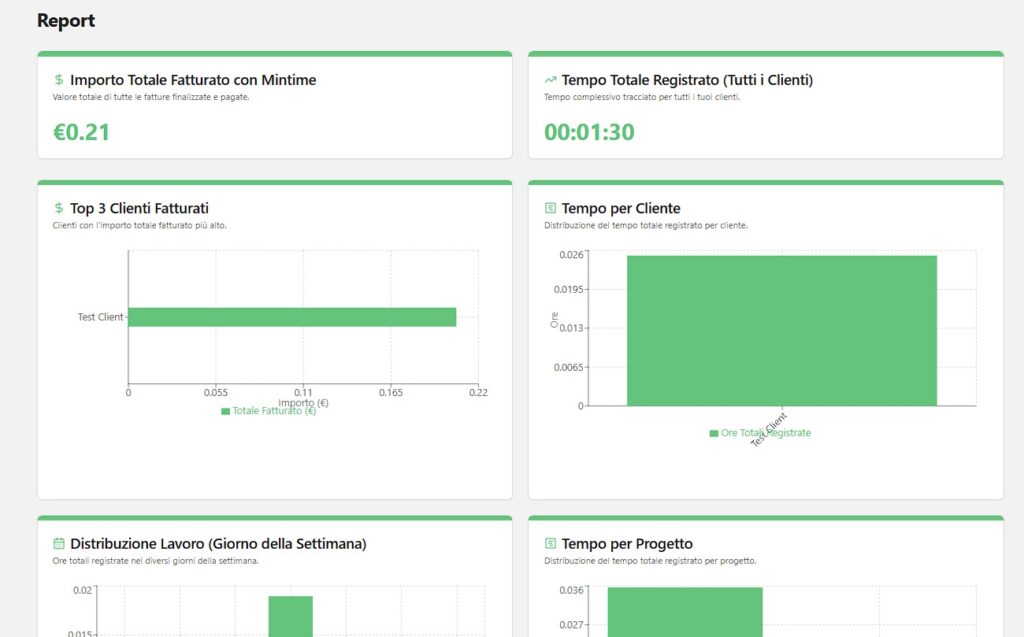Click the trend arrow icon beside Tempo Totale Registrato
Image resolution: width=1024 pixels, height=637 pixels.
[551, 80]
